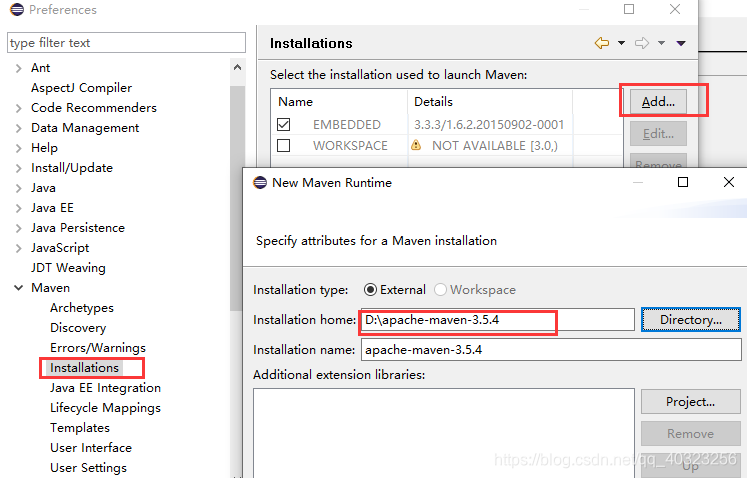The height and width of the screenshot is (478, 747).
Task: Click the preferences tree scrollbar up arrow
Action: coord(237,68)
